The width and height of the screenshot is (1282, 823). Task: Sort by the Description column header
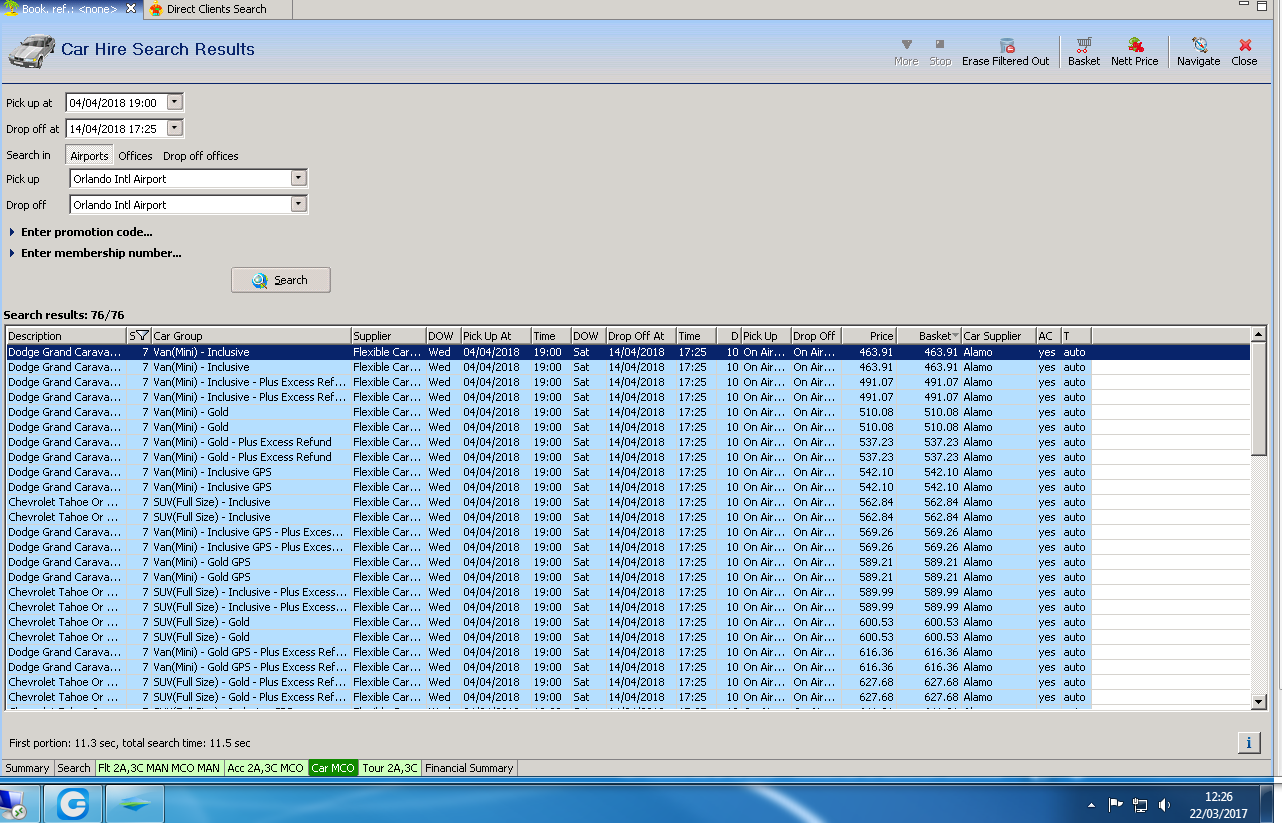pyautogui.click(x=66, y=336)
